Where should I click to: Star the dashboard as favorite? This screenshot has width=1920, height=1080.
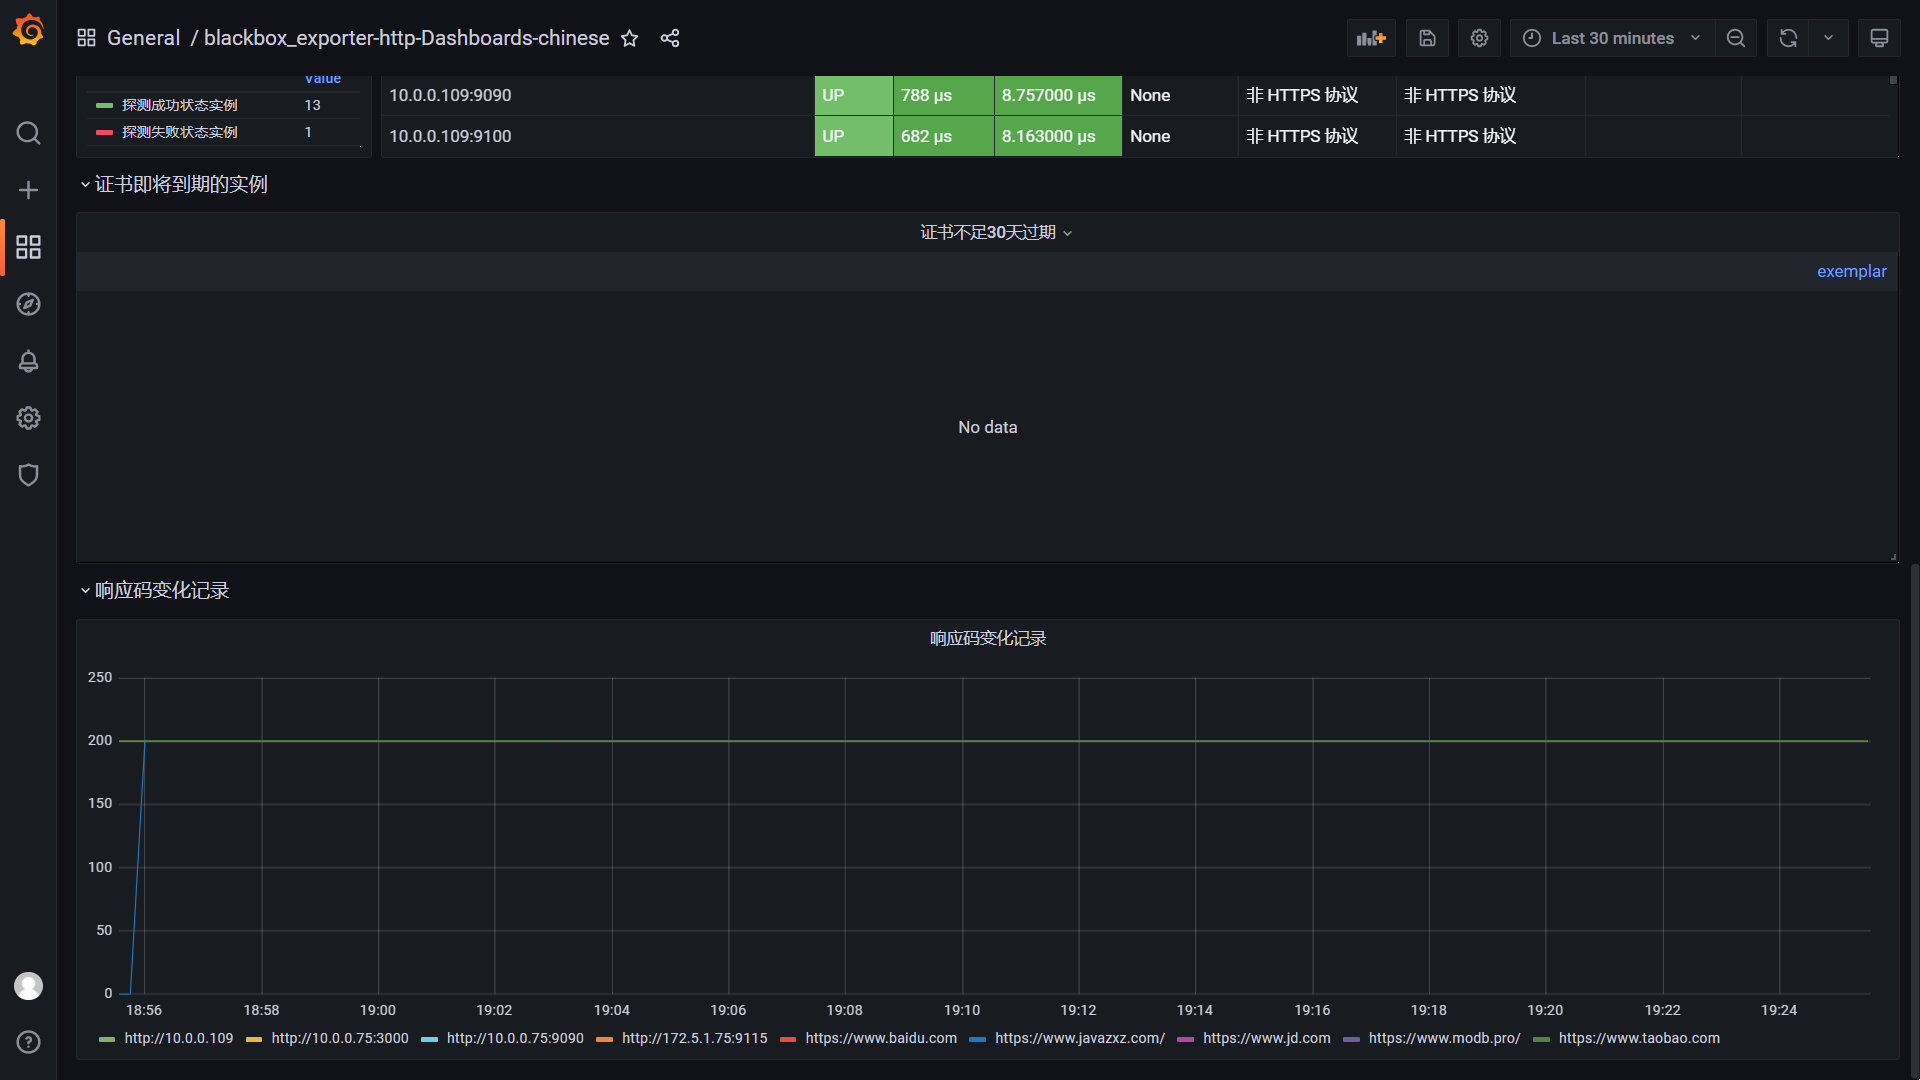coord(629,38)
